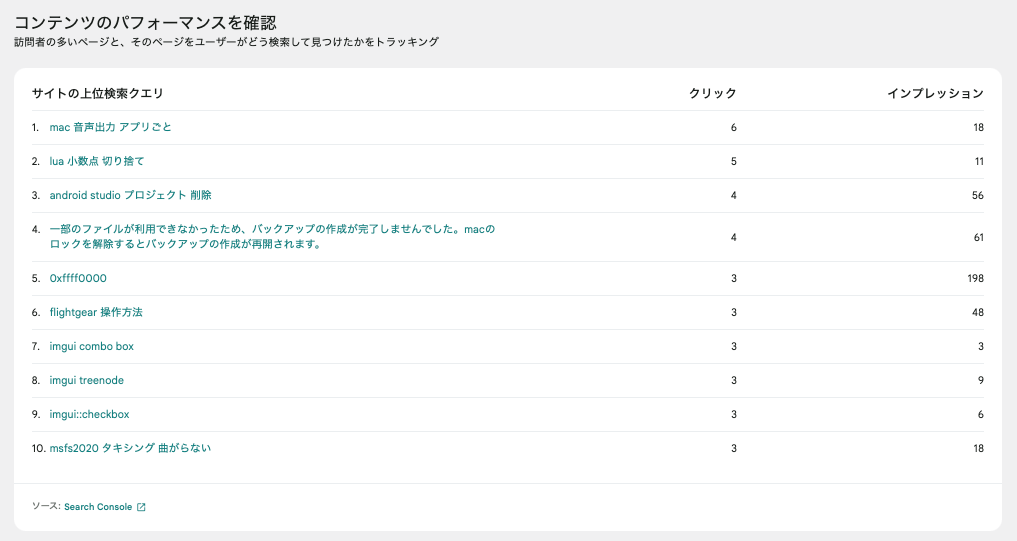Open the Search Console source link

point(98,507)
